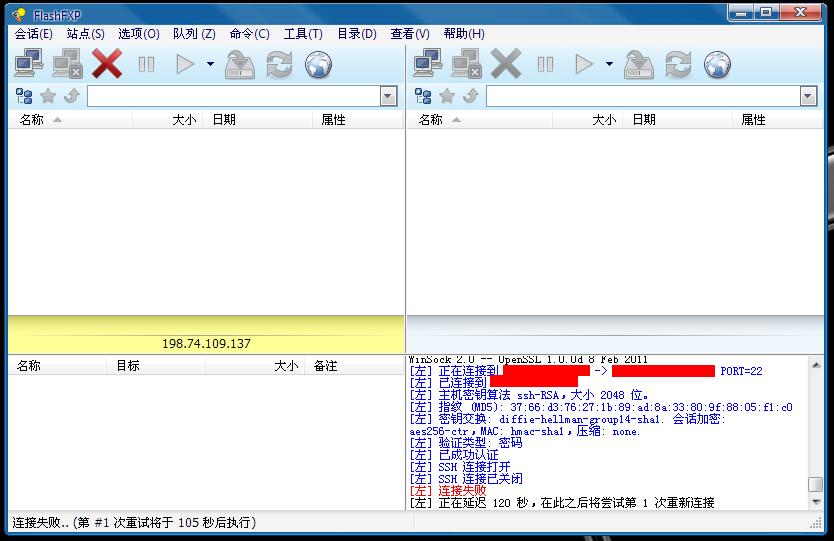Click the queue 备注 column header
The width and height of the screenshot is (834, 541).
[354, 365]
